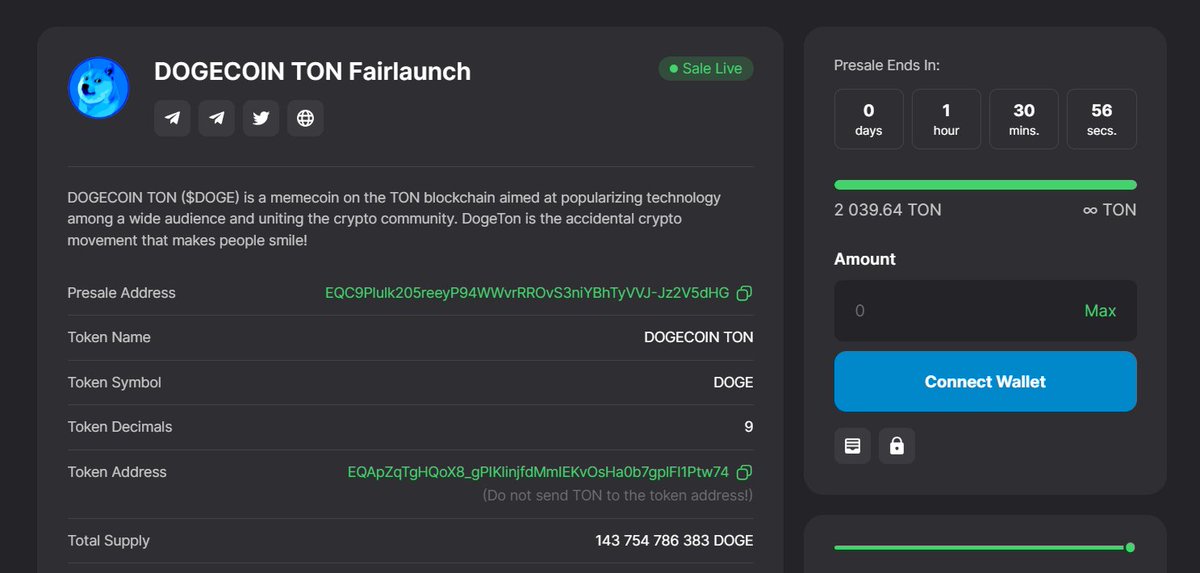The height and width of the screenshot is (573, 1200).
Task: Click the Amount label
Action: tap(865, 259)
